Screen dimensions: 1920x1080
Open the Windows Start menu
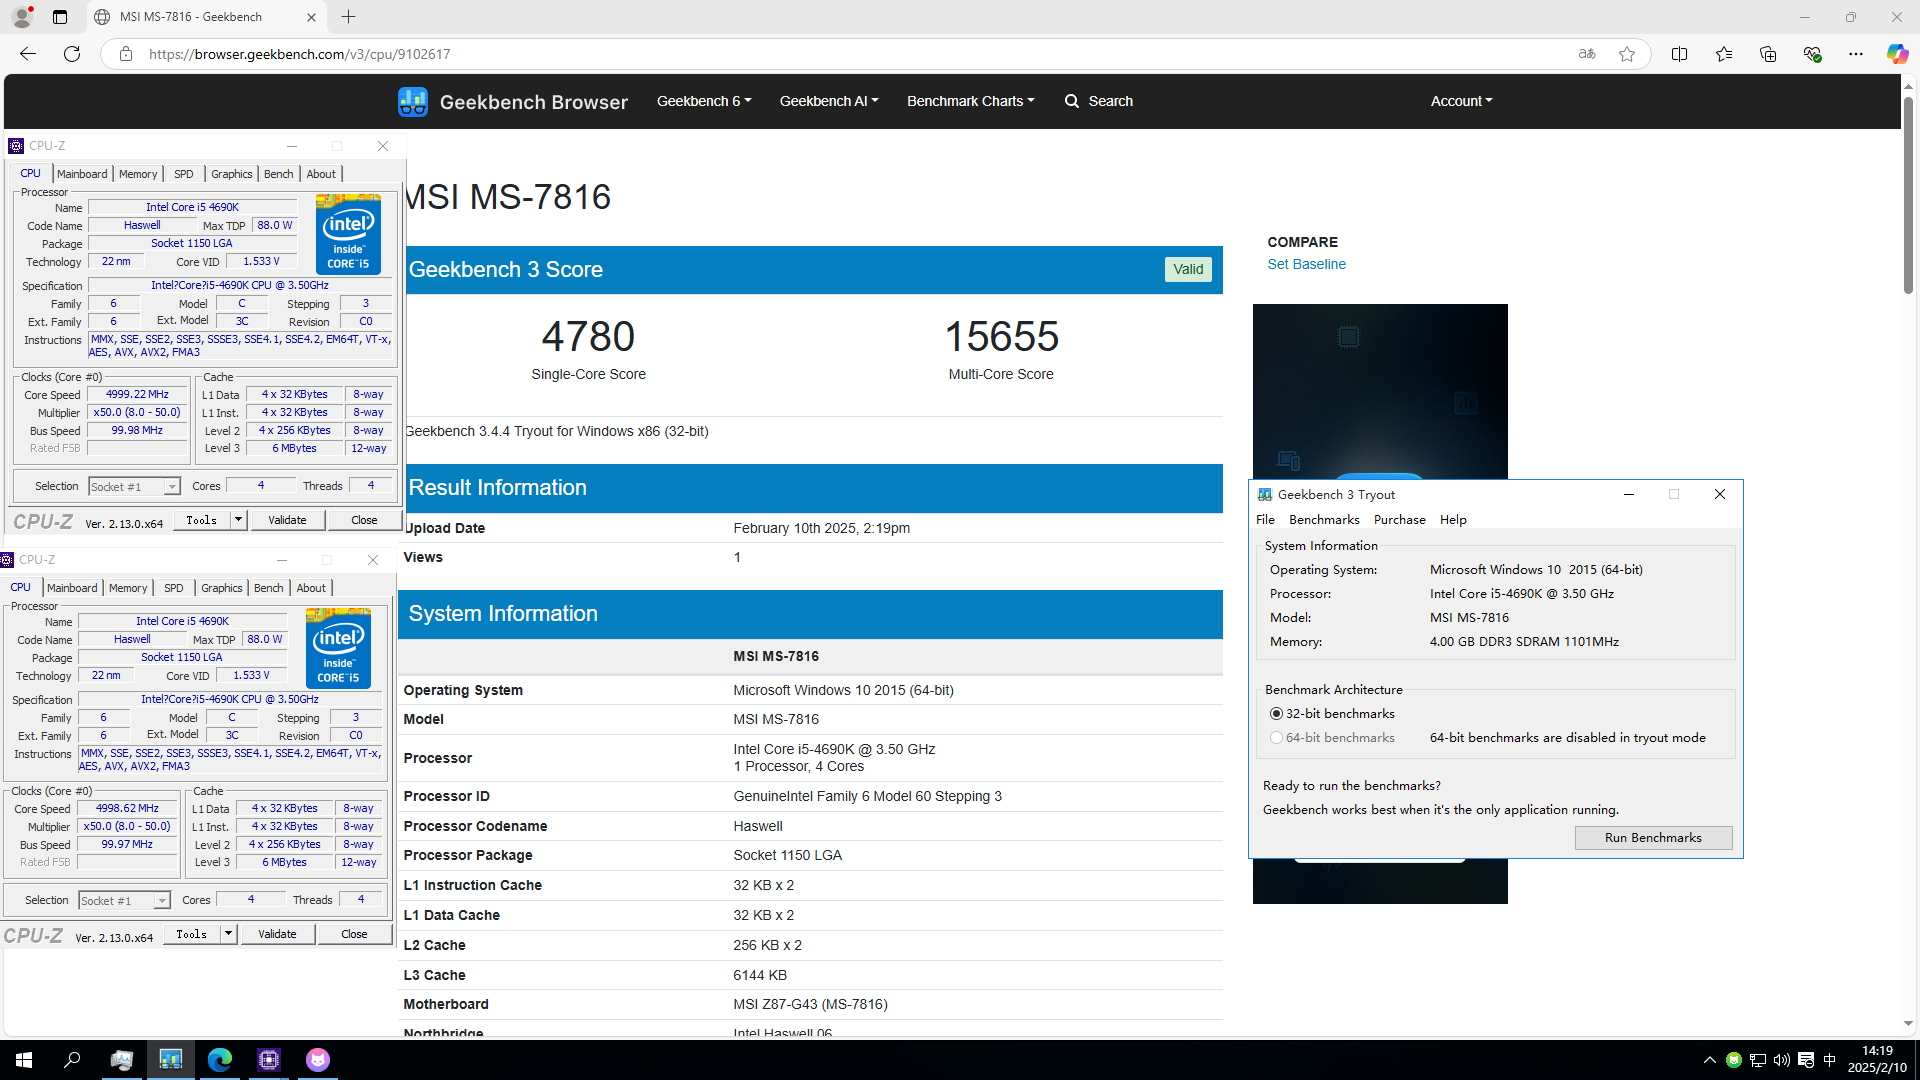[x=24, y=1060]
